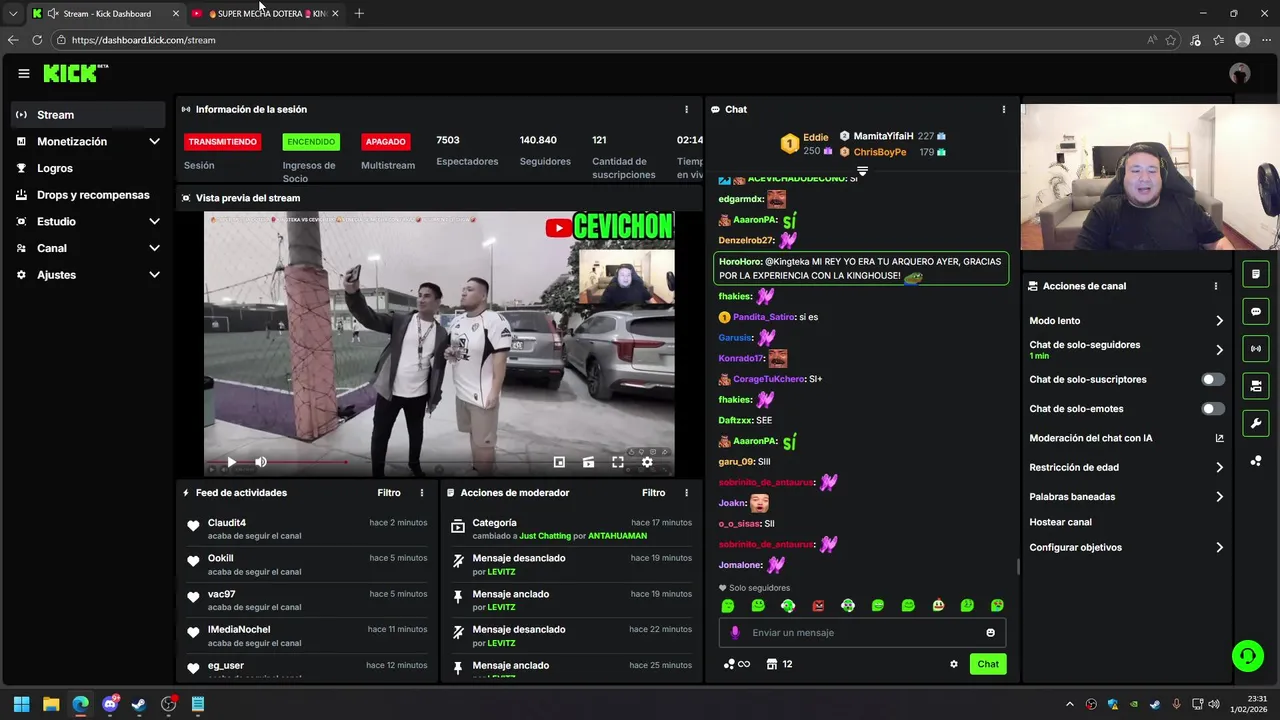Open the hamburger menu beside the Kick logo
Viewport: 1280px width, 720px height.
point(23,73)
